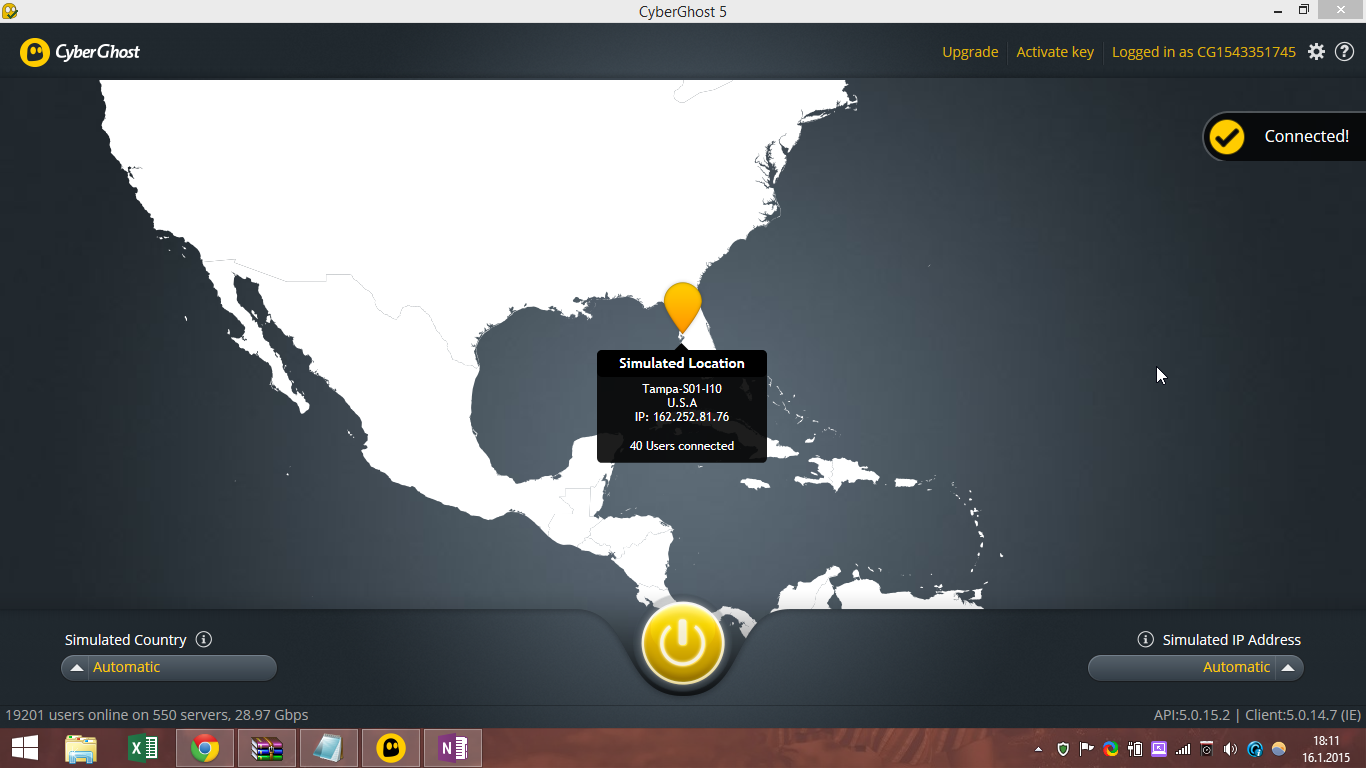Click the CyberGhost logo in header
The width and height of the screenshot is (1366, 768).
[x=80, y=52]
